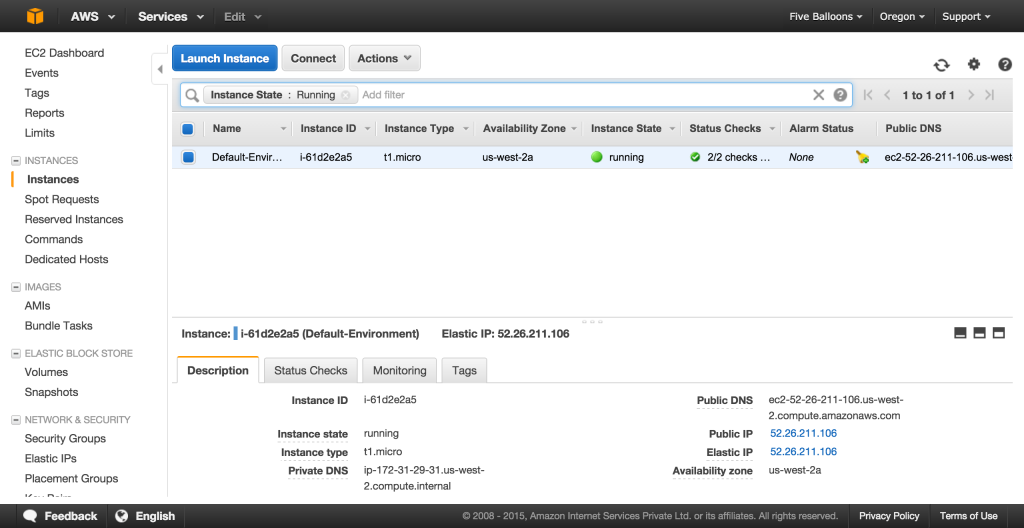
Task: Switch to the Description tab
Action: pos(217,370)
